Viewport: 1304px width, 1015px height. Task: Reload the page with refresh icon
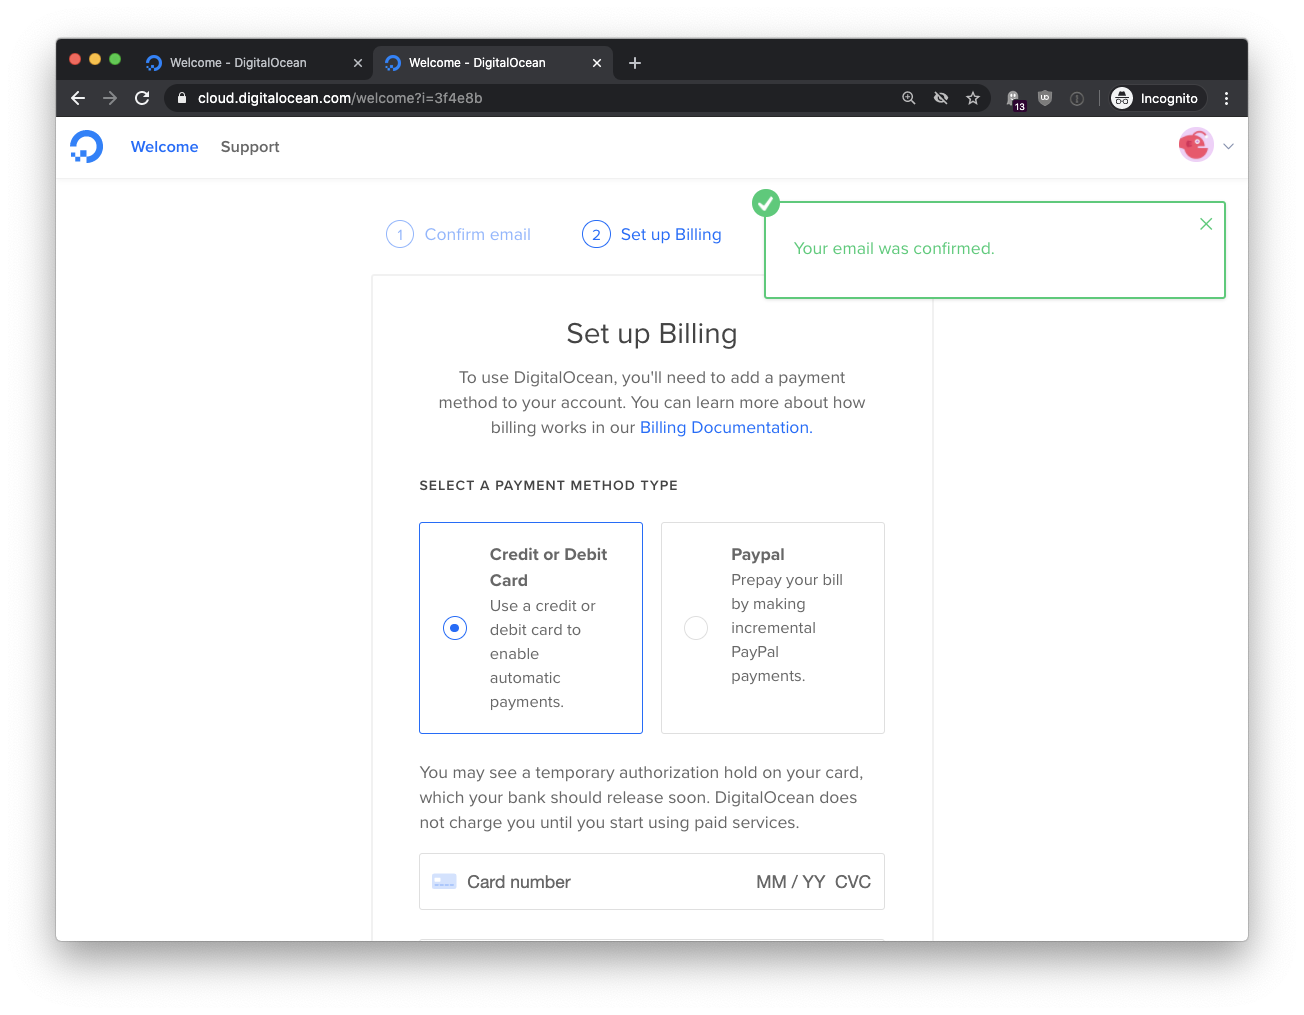point(142,98)
